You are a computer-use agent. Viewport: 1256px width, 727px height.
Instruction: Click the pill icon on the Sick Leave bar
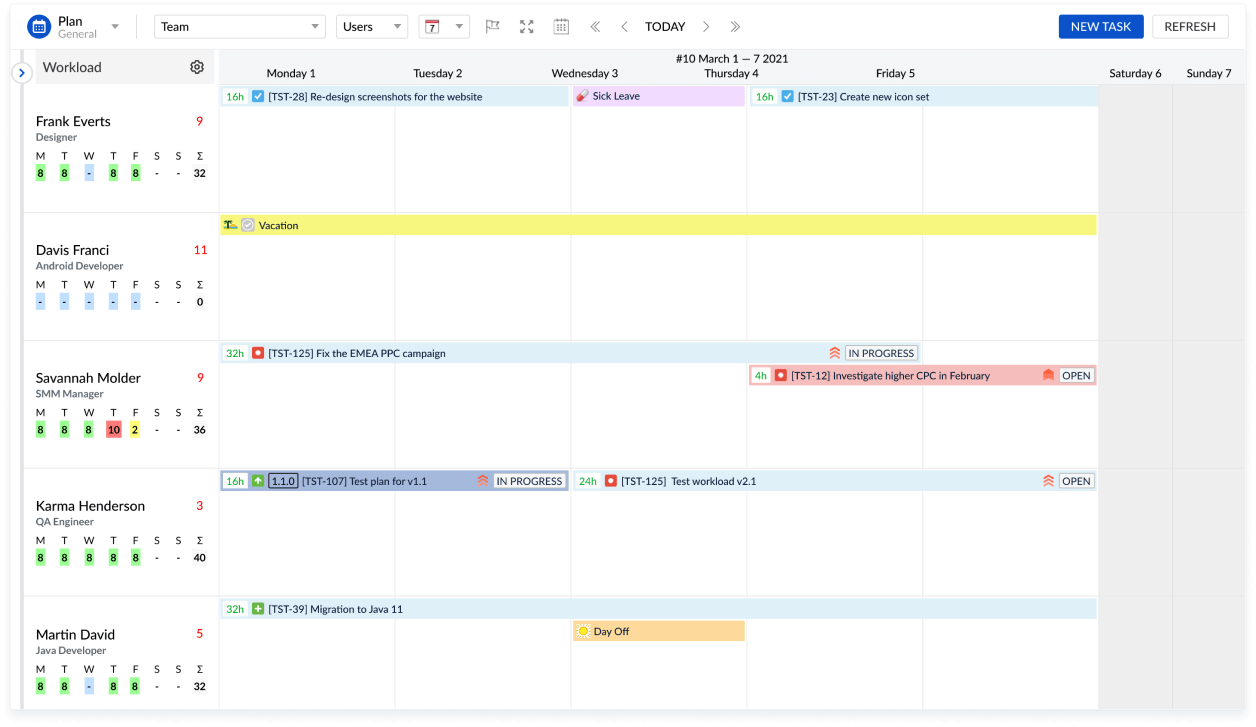point(583,96)
